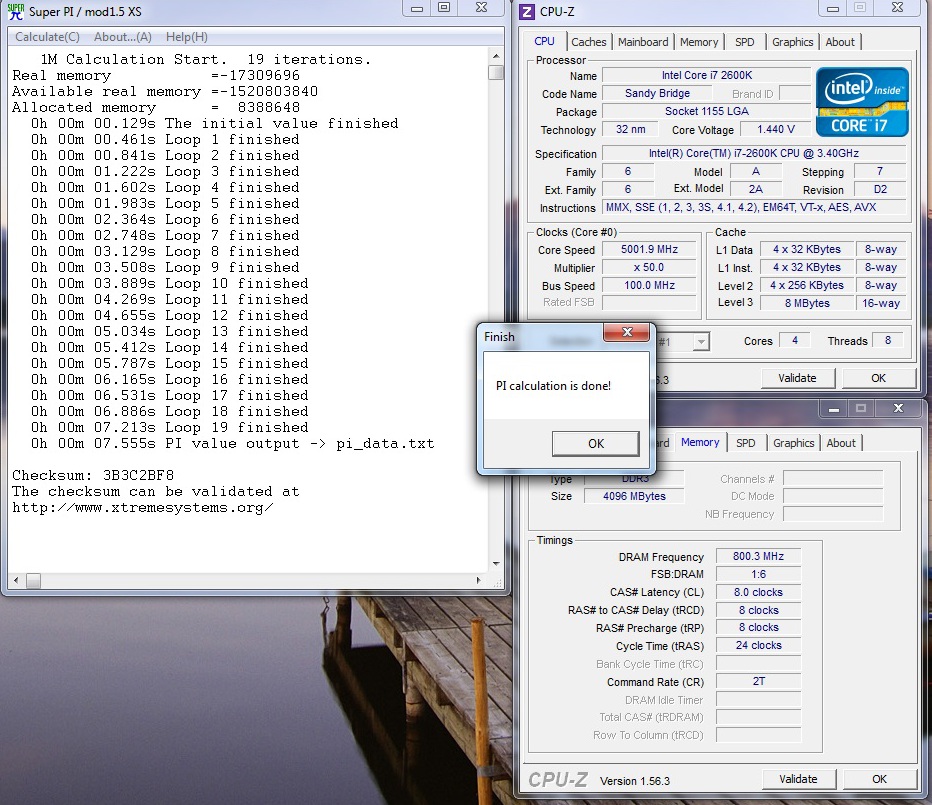The height and width of the screenshot is (805, 932).
Task: Minimize the top CPU-Z window
Action: pos(833,8)
